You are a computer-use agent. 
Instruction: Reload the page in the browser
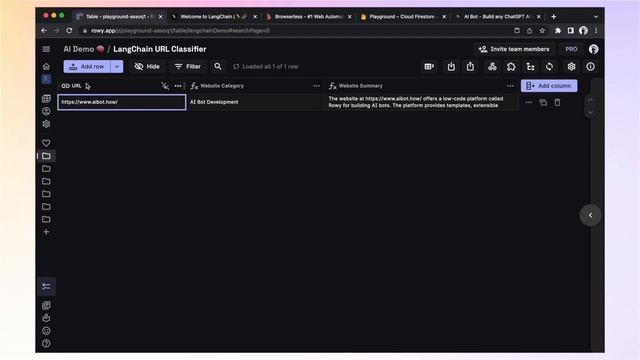click(x=69, y=31)
